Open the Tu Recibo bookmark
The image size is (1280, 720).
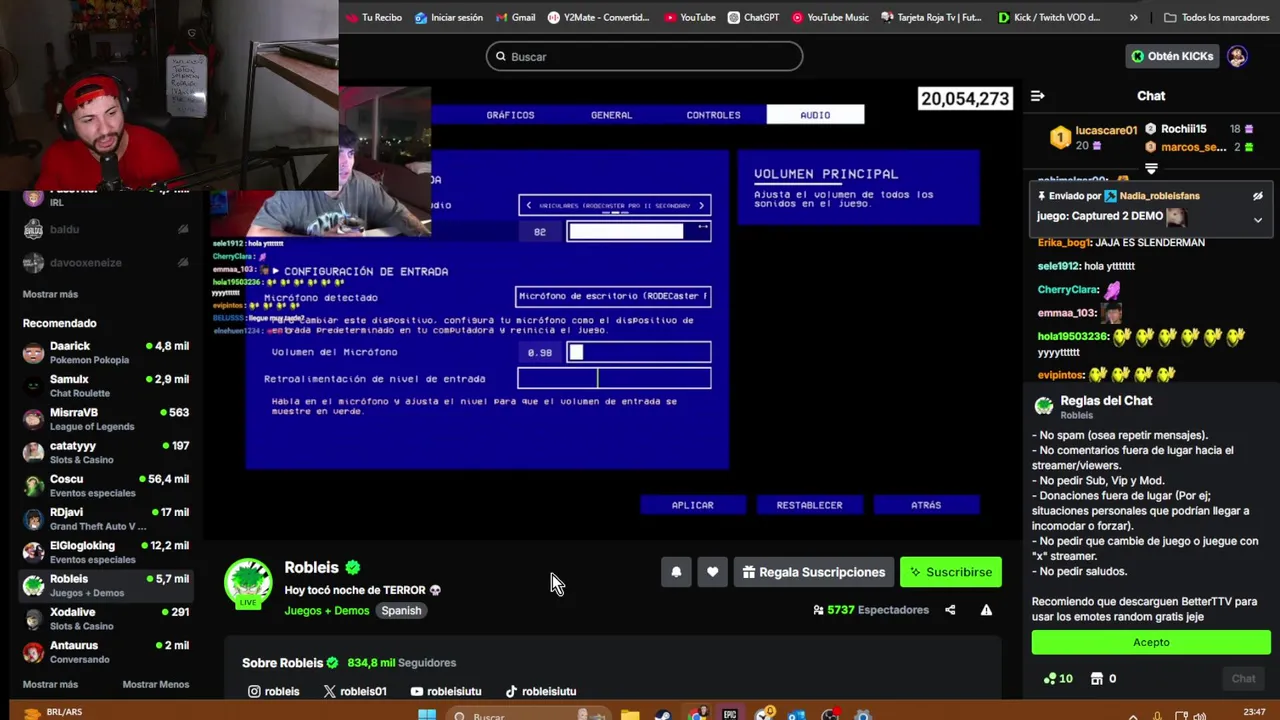pyautogui.click(x=373, y=17)
